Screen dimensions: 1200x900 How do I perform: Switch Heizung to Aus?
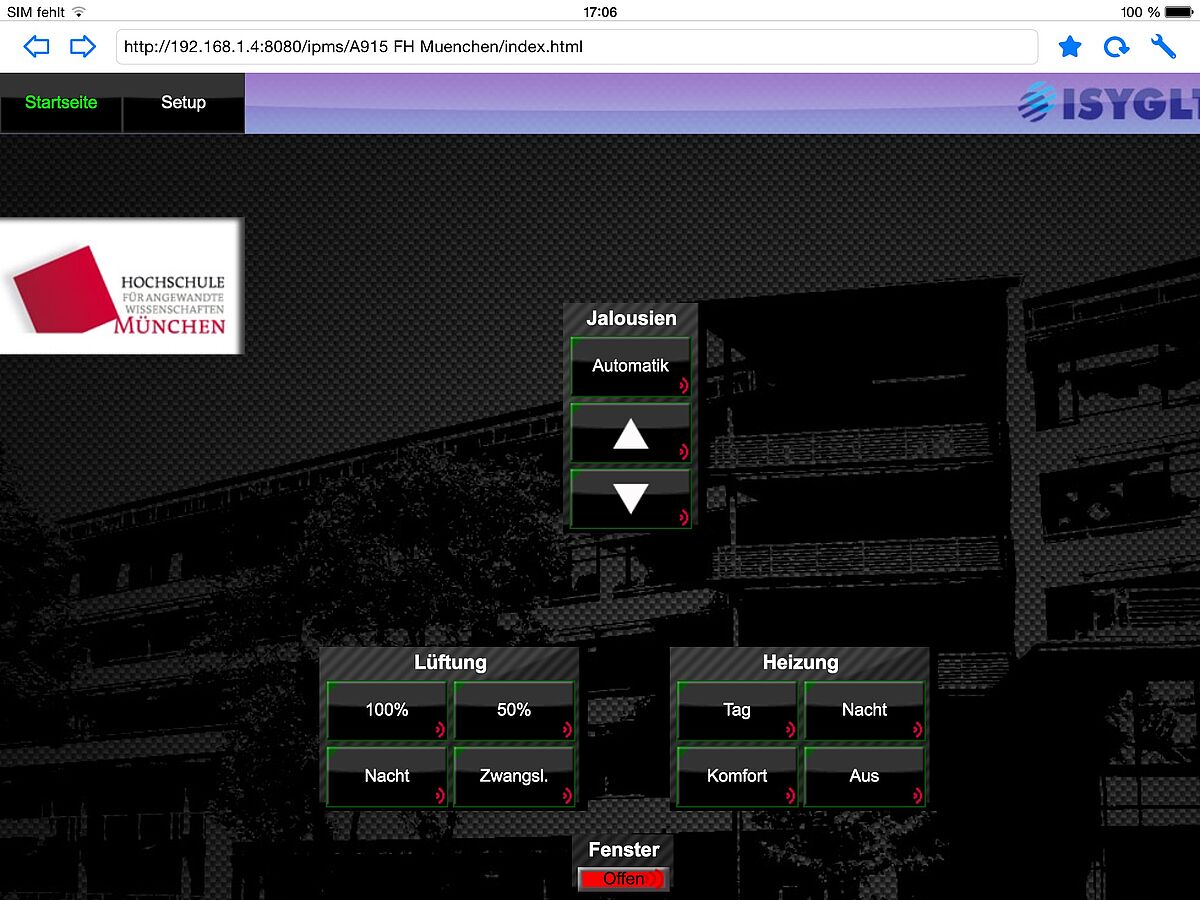coord(864,776)
